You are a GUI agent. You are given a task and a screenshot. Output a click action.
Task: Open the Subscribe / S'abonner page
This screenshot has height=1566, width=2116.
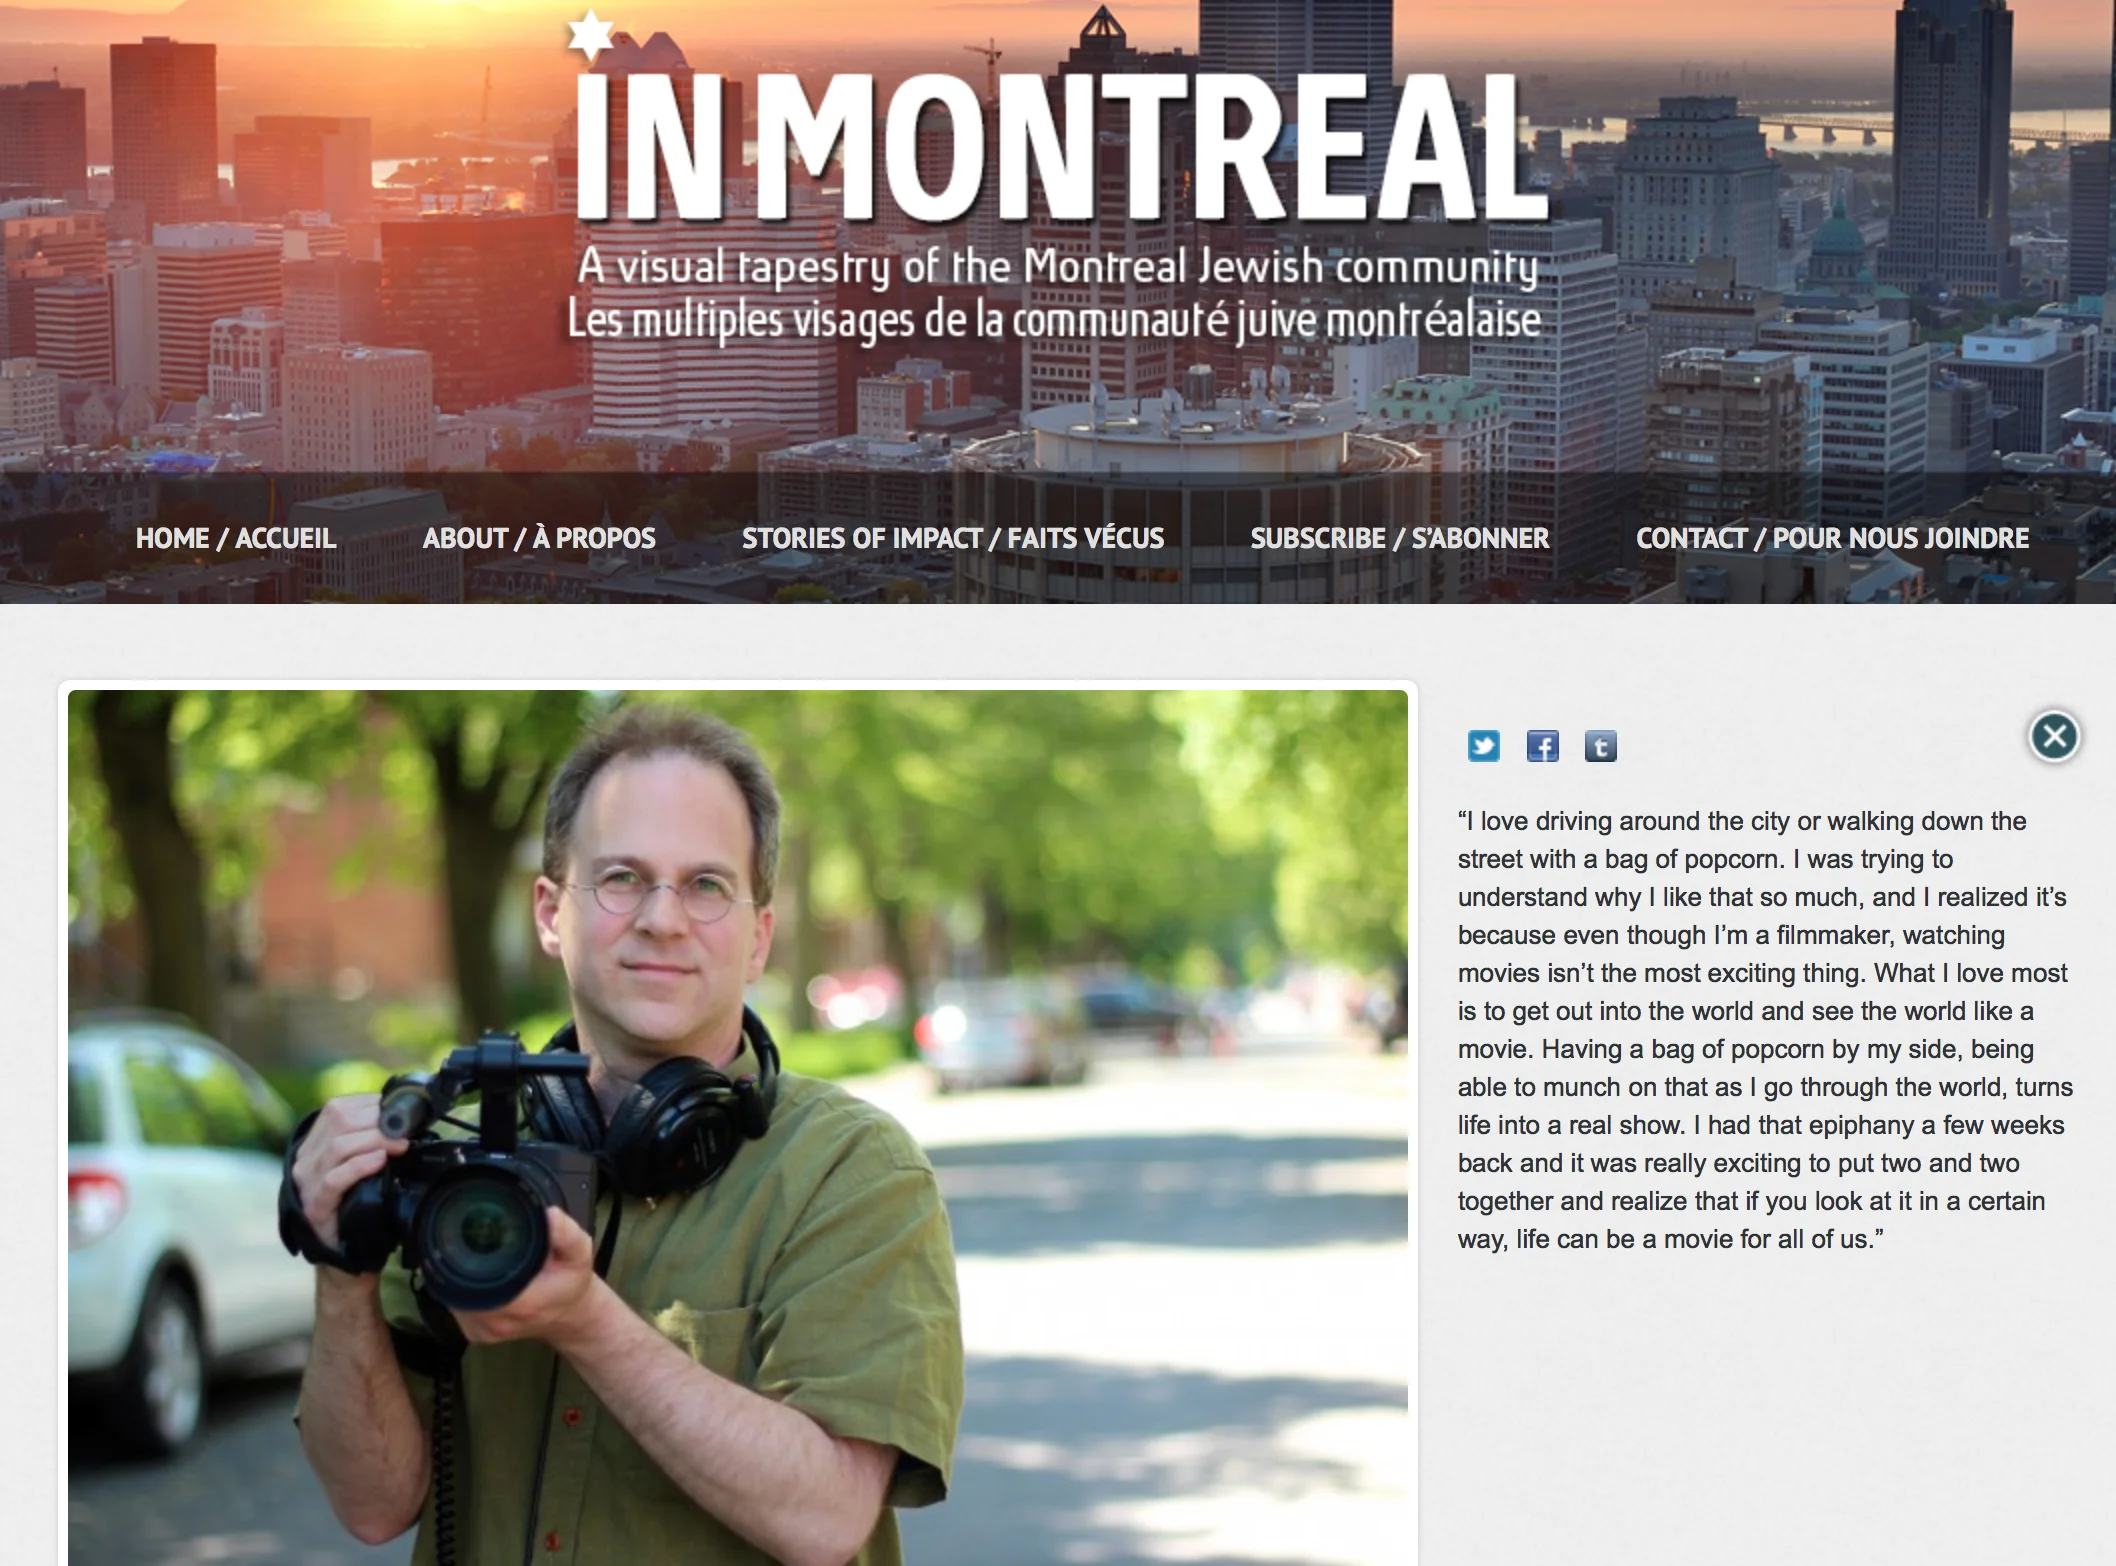tap(1400, 538)
